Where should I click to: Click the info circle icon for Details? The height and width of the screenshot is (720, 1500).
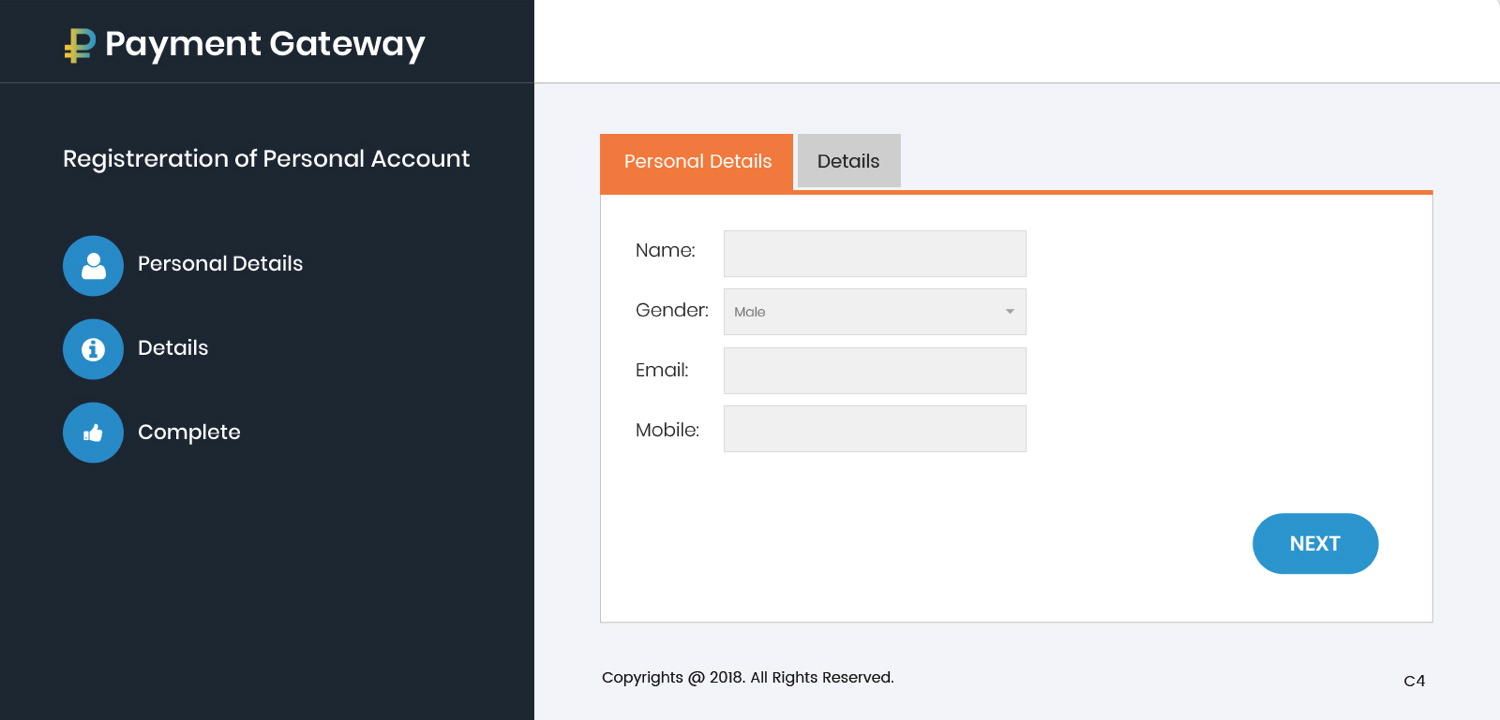click(93, 349)
